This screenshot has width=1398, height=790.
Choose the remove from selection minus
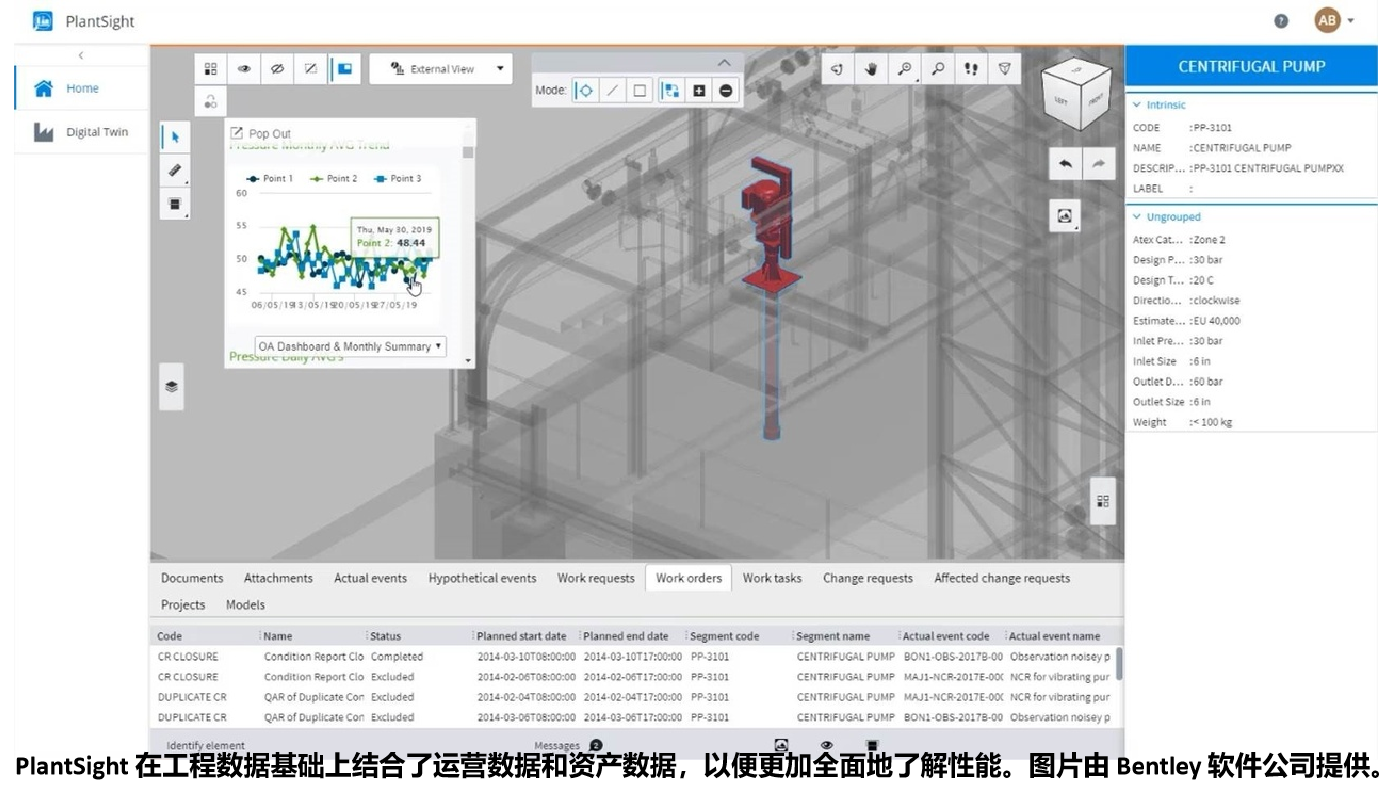pos(726,90)
